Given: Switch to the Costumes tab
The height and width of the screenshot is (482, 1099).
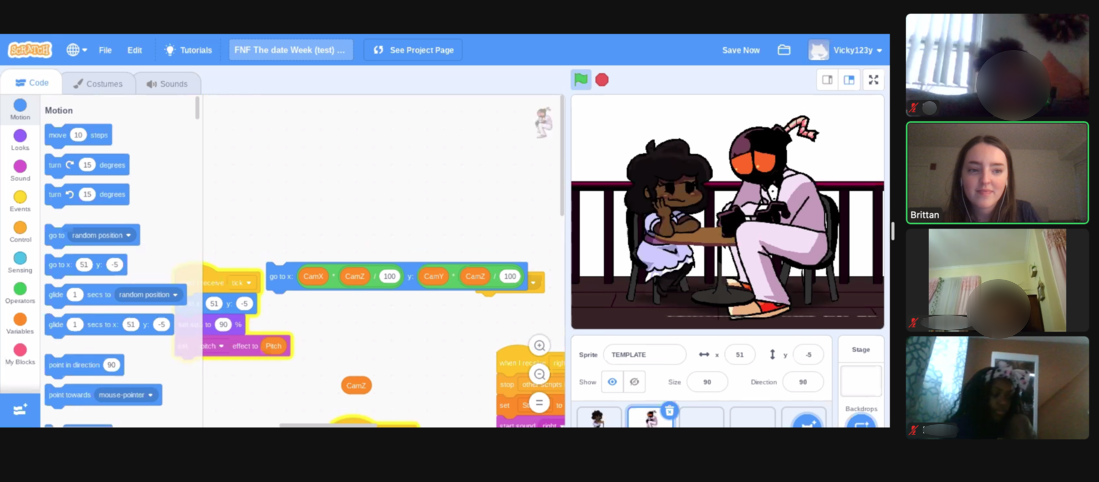Looking at the screenshot, I should (x=97, y=83).
